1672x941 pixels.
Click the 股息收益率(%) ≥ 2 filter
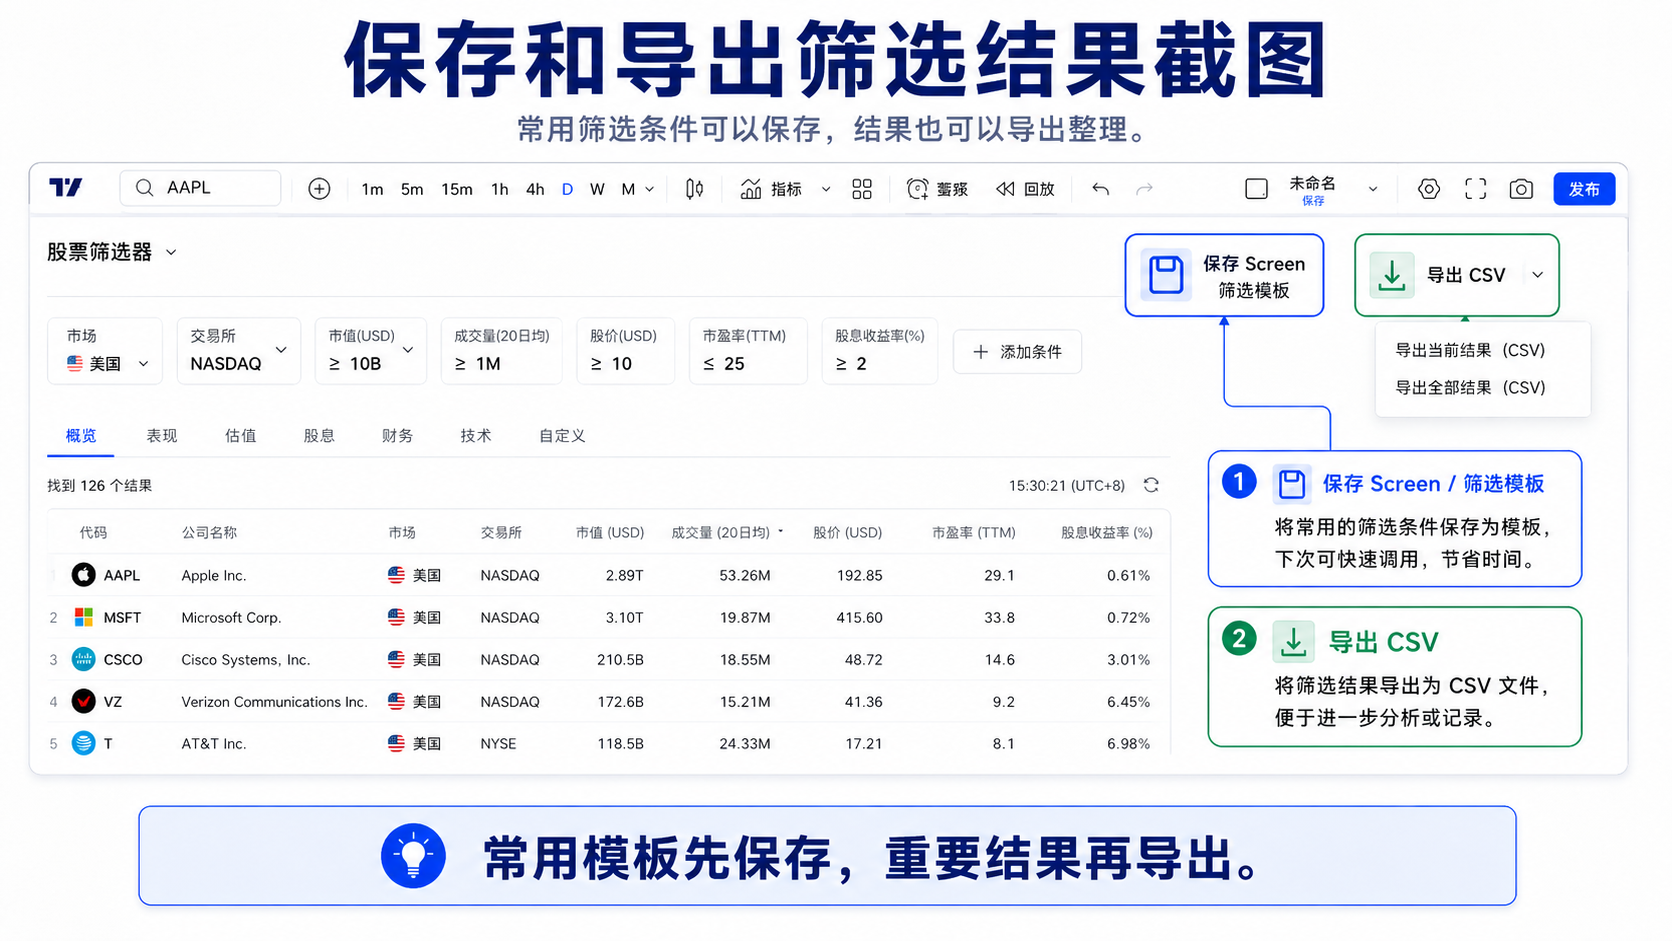[879, 350]
